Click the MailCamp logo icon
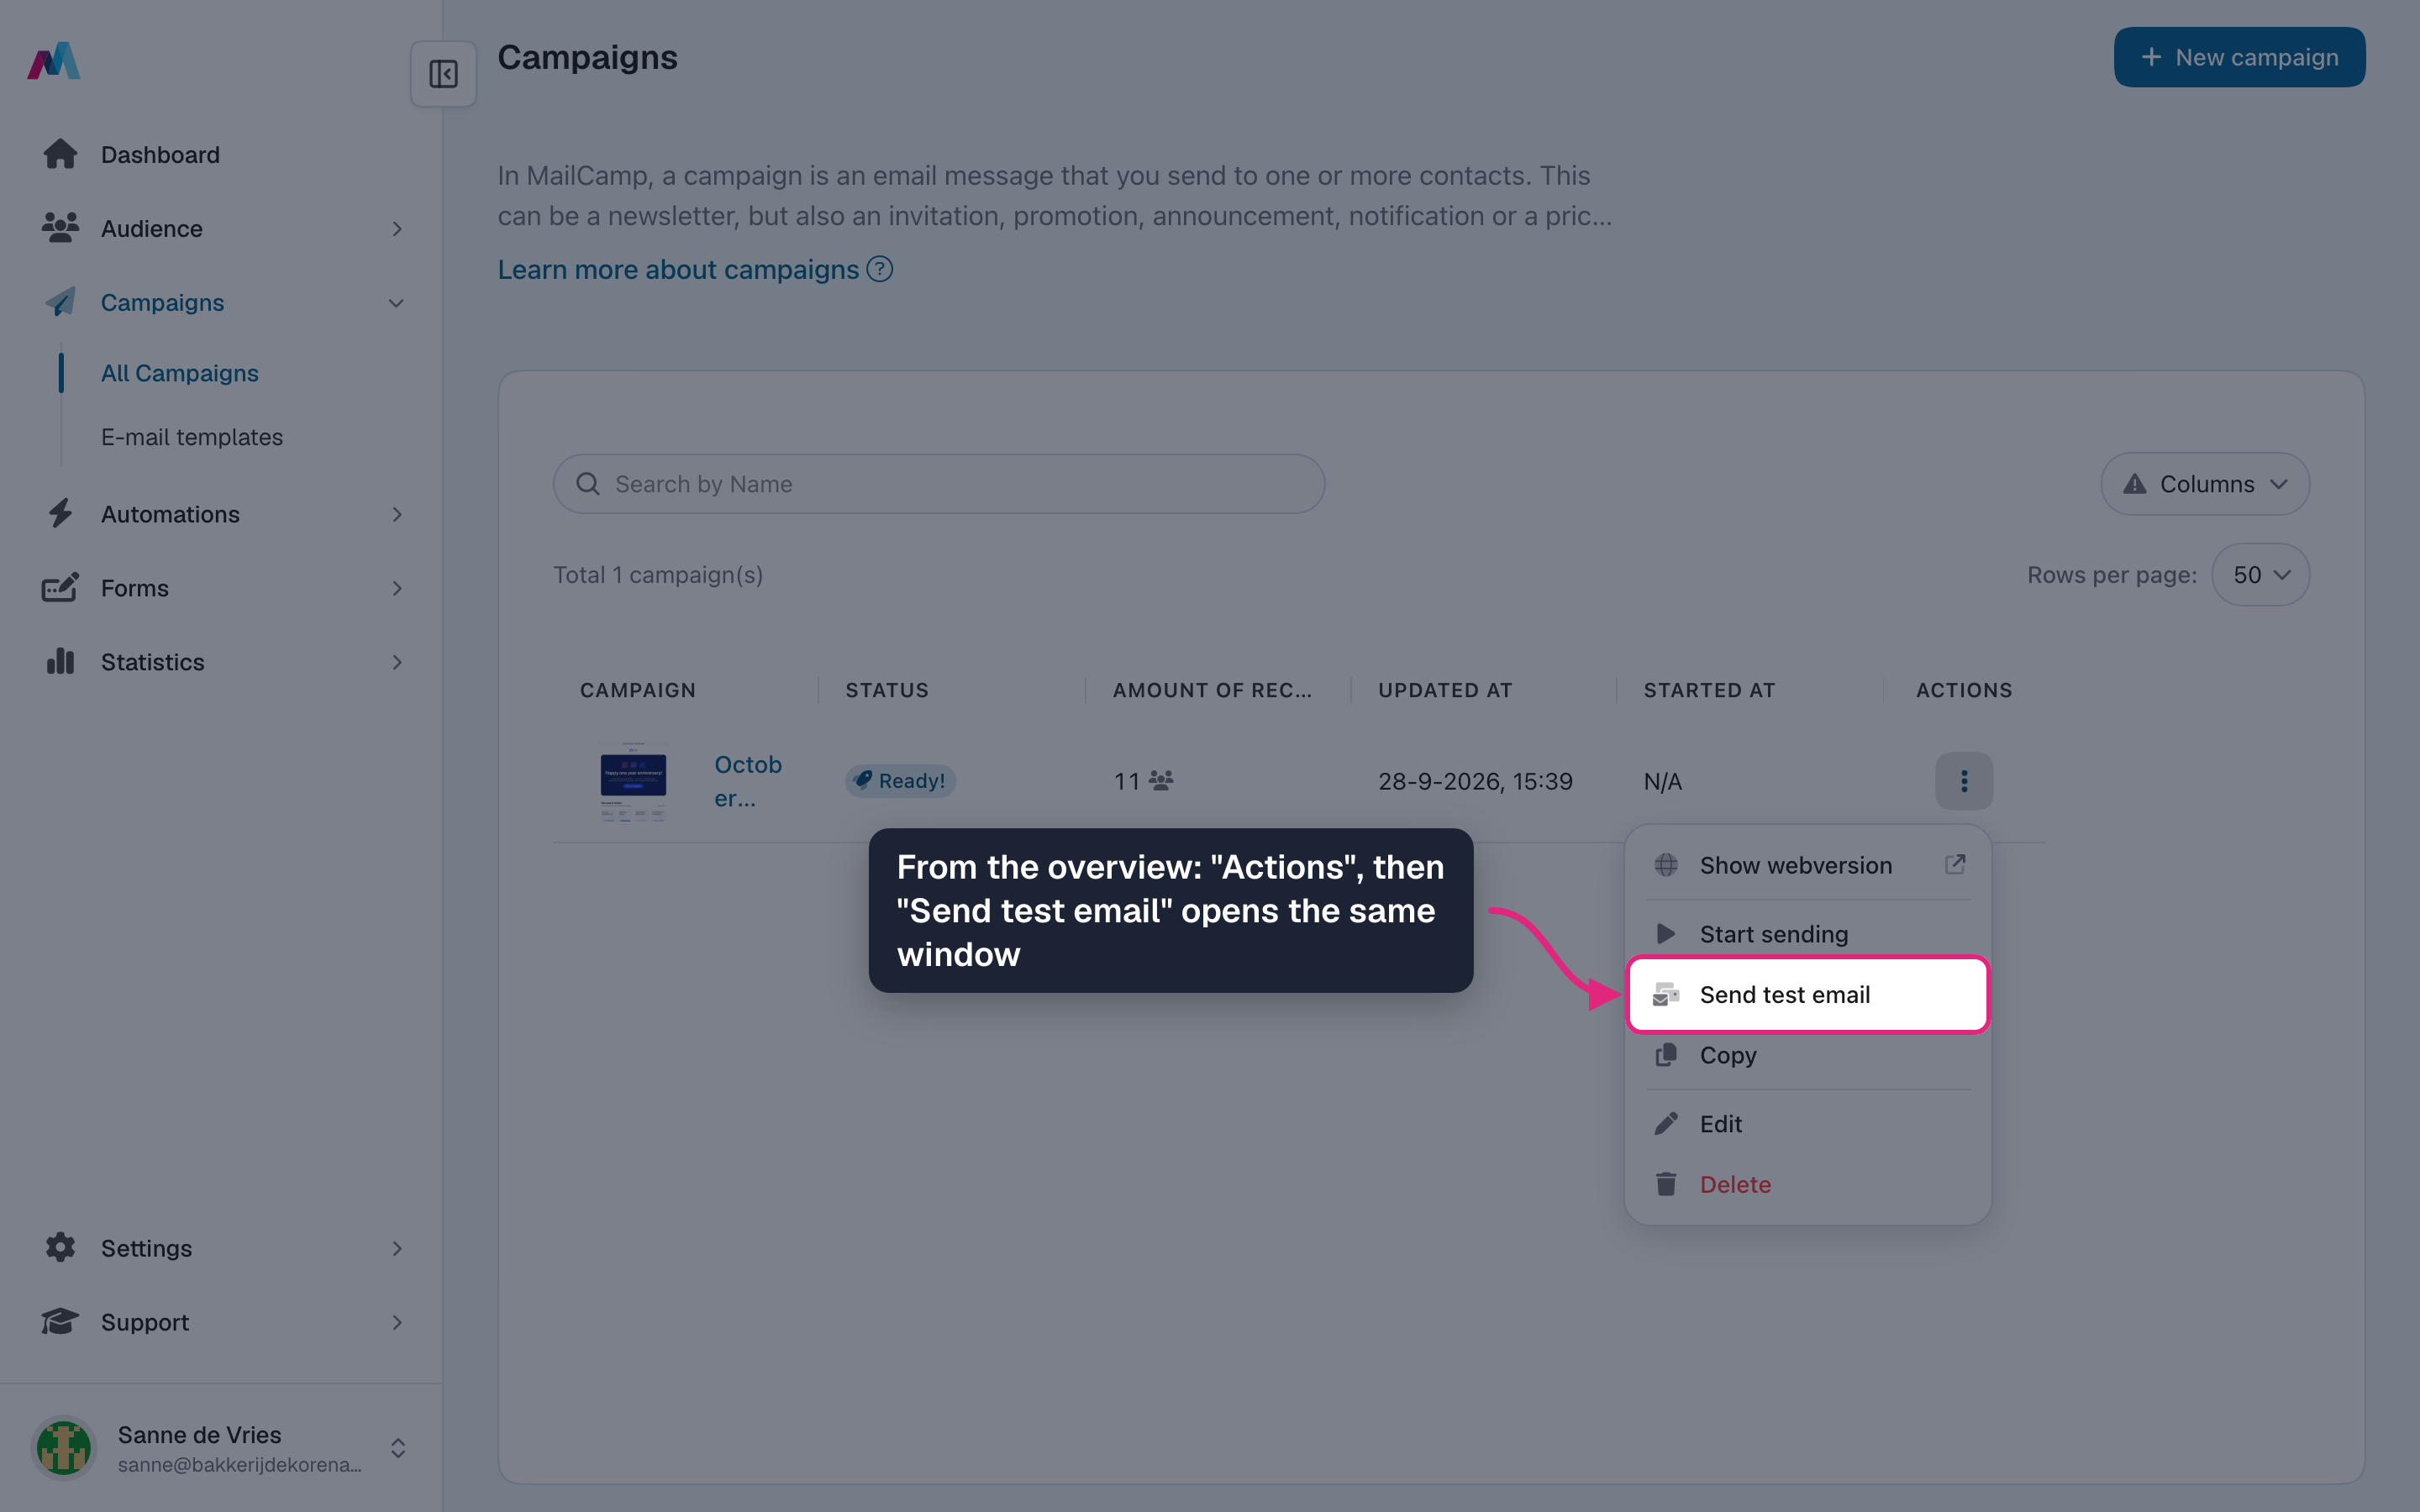Viewport: 2420px width, 1512px height. click(54, 60)
